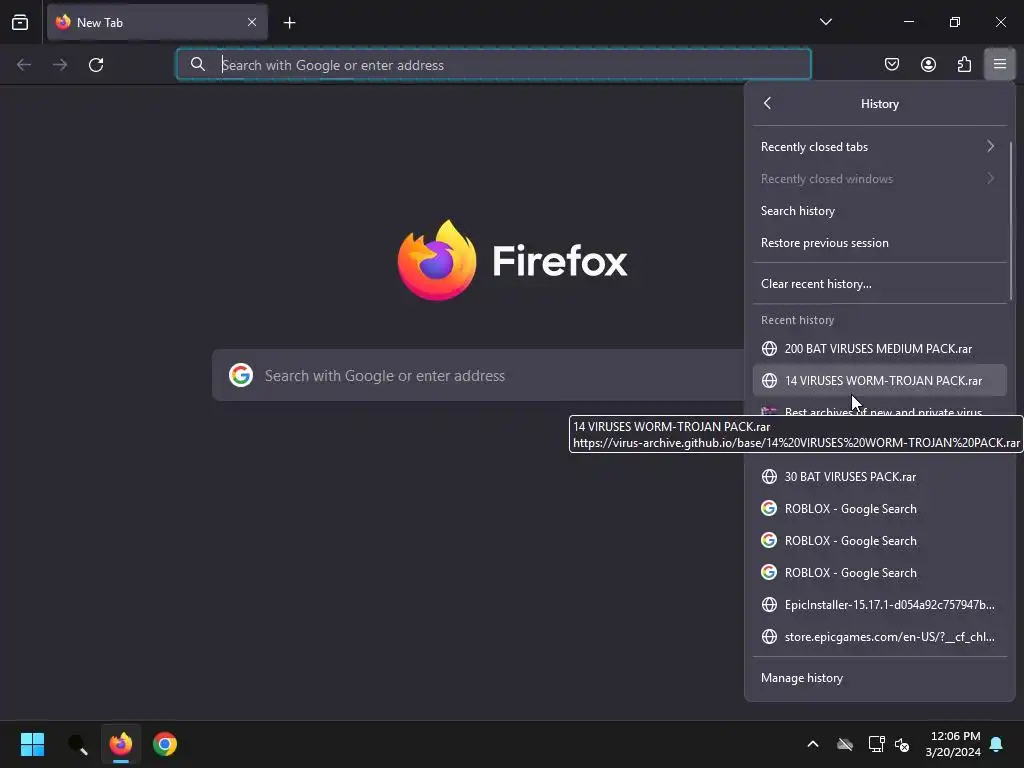Reload the current page
The width and height of the screenshot is (1024, 768).
point(96,65)
